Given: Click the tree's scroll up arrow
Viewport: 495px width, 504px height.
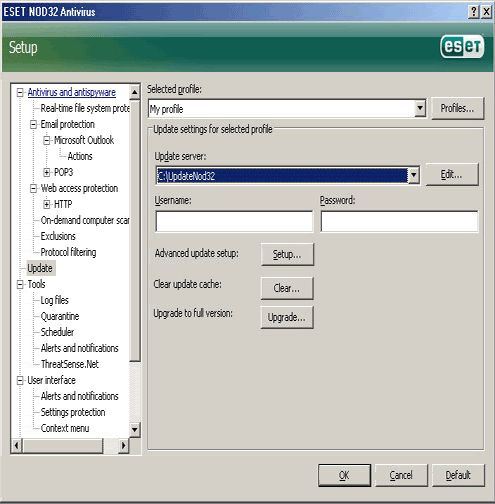Looking at the screenshot, I should [x=135, y=92].
